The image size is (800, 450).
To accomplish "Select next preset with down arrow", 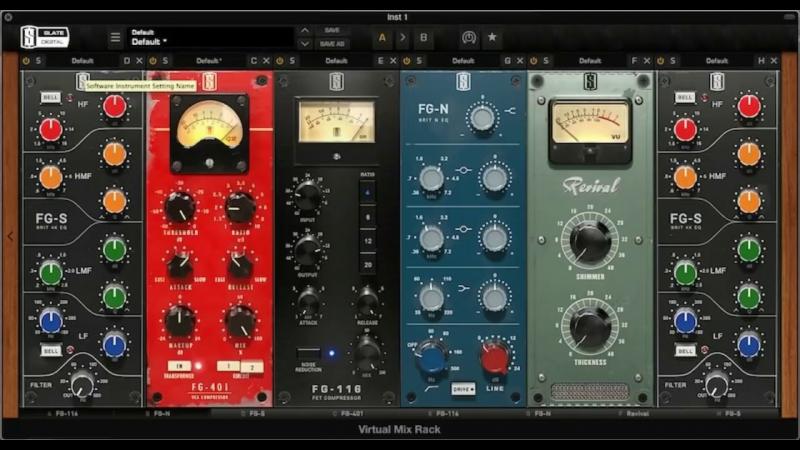I will [x=305, y=44].
